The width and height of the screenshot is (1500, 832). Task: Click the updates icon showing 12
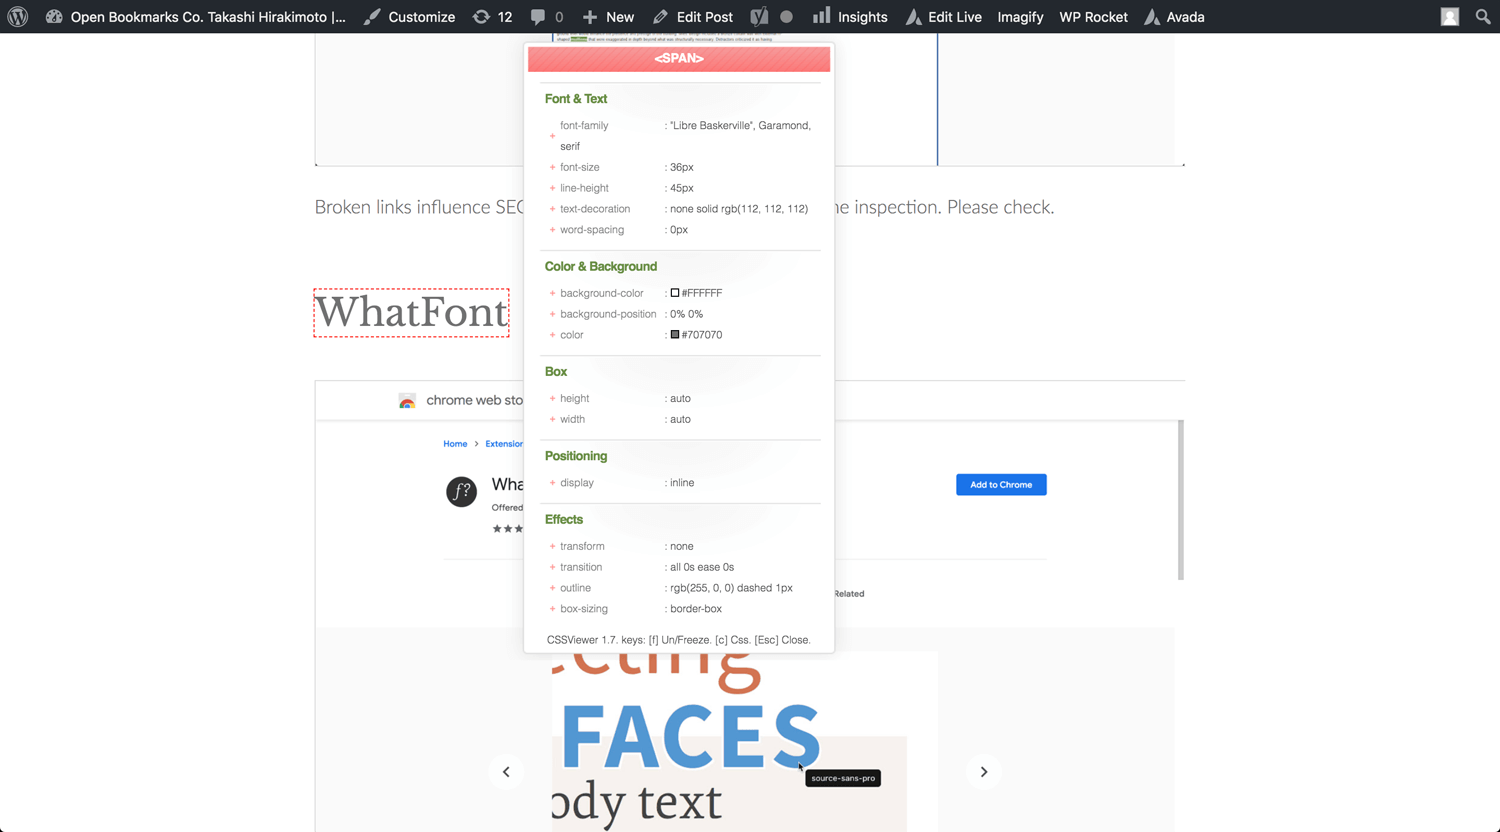(x=492, y=17)
